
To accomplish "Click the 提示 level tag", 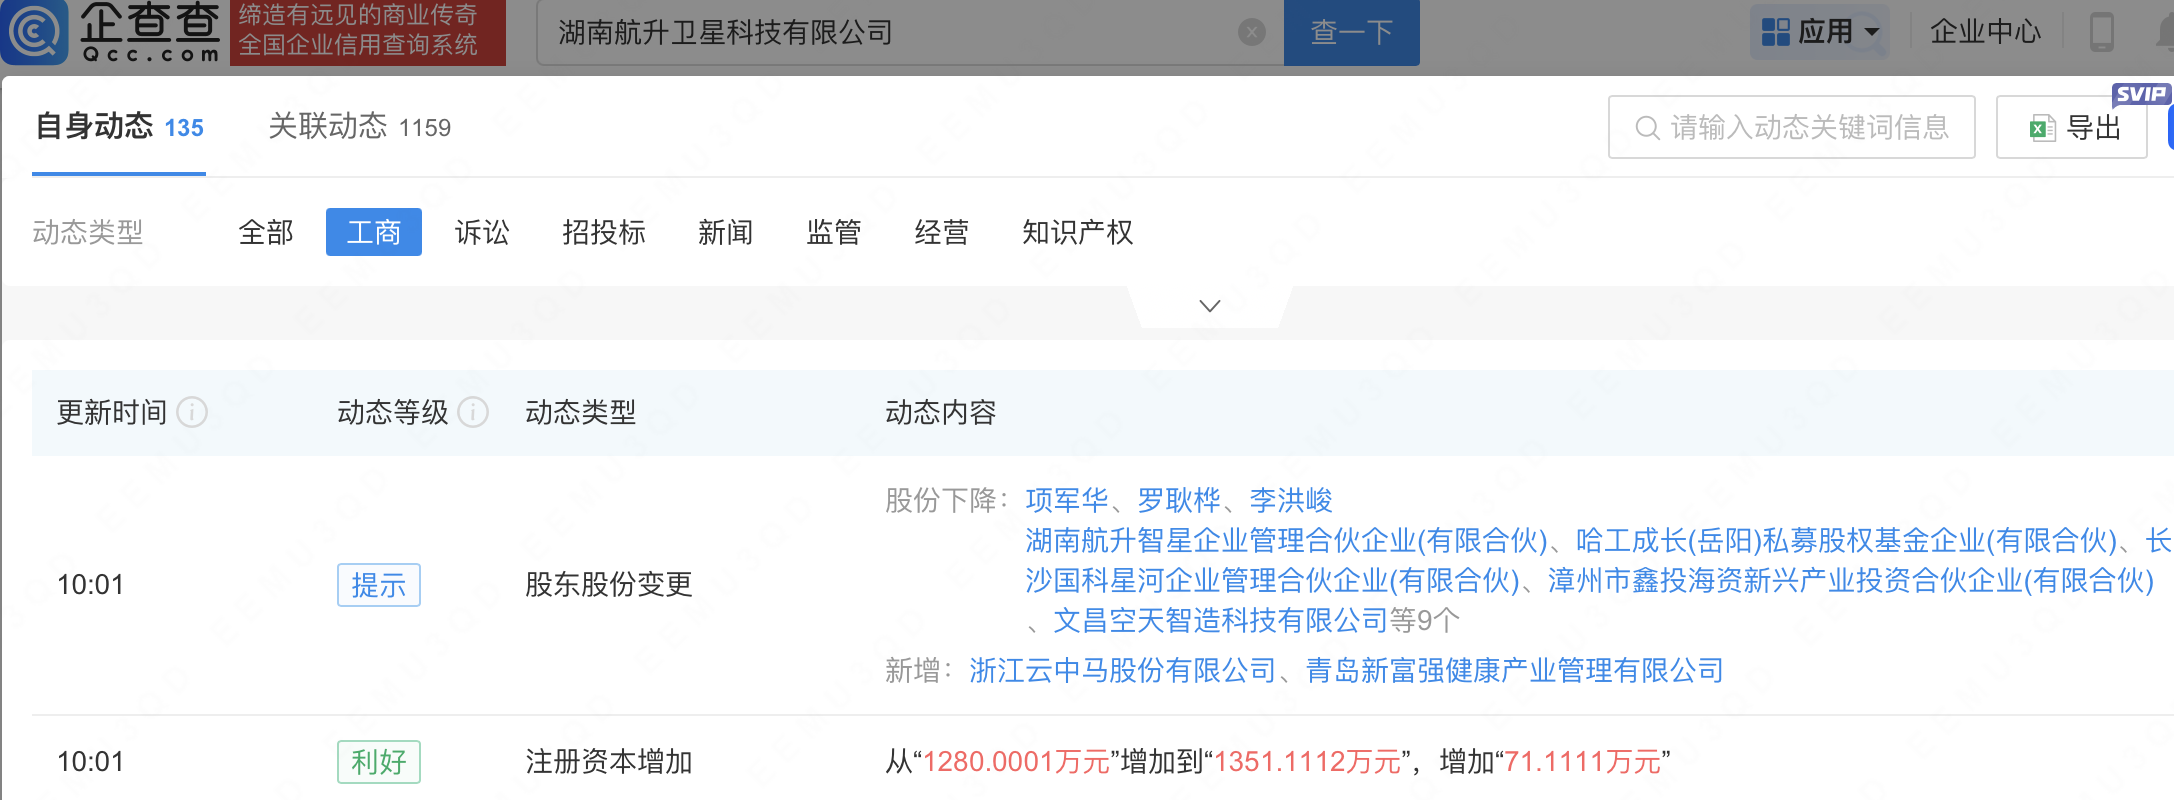I will [378, 585].
